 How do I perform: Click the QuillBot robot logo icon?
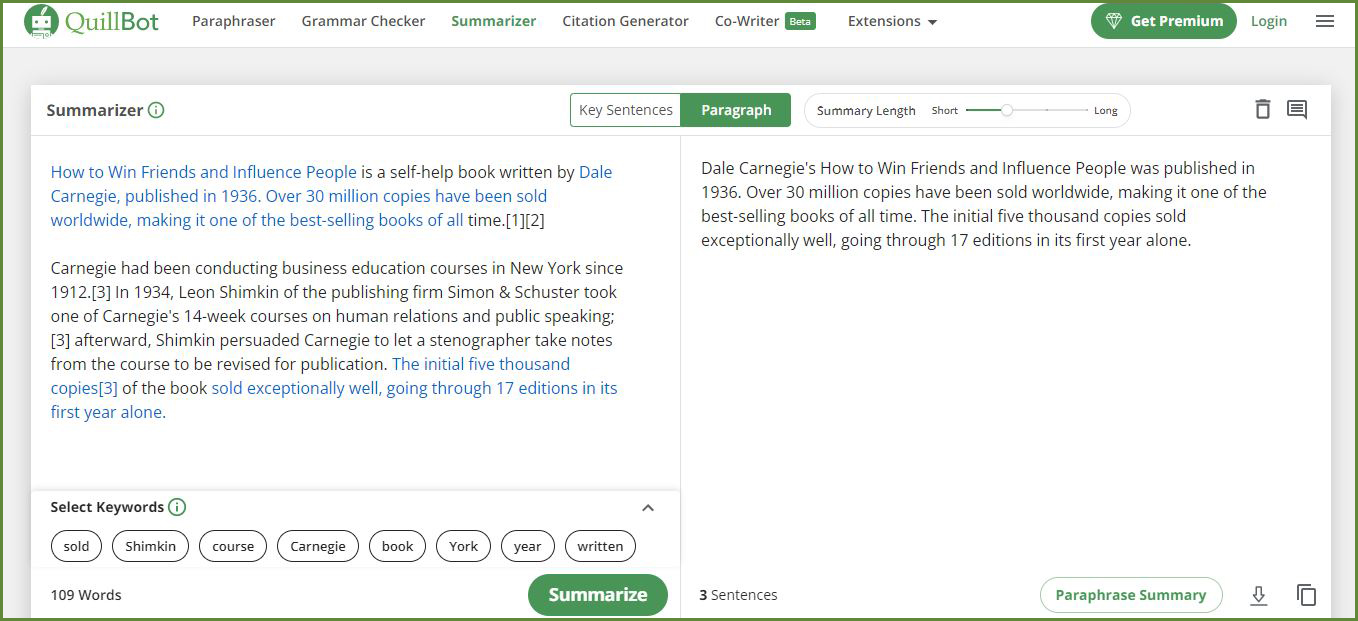point(41,21)
